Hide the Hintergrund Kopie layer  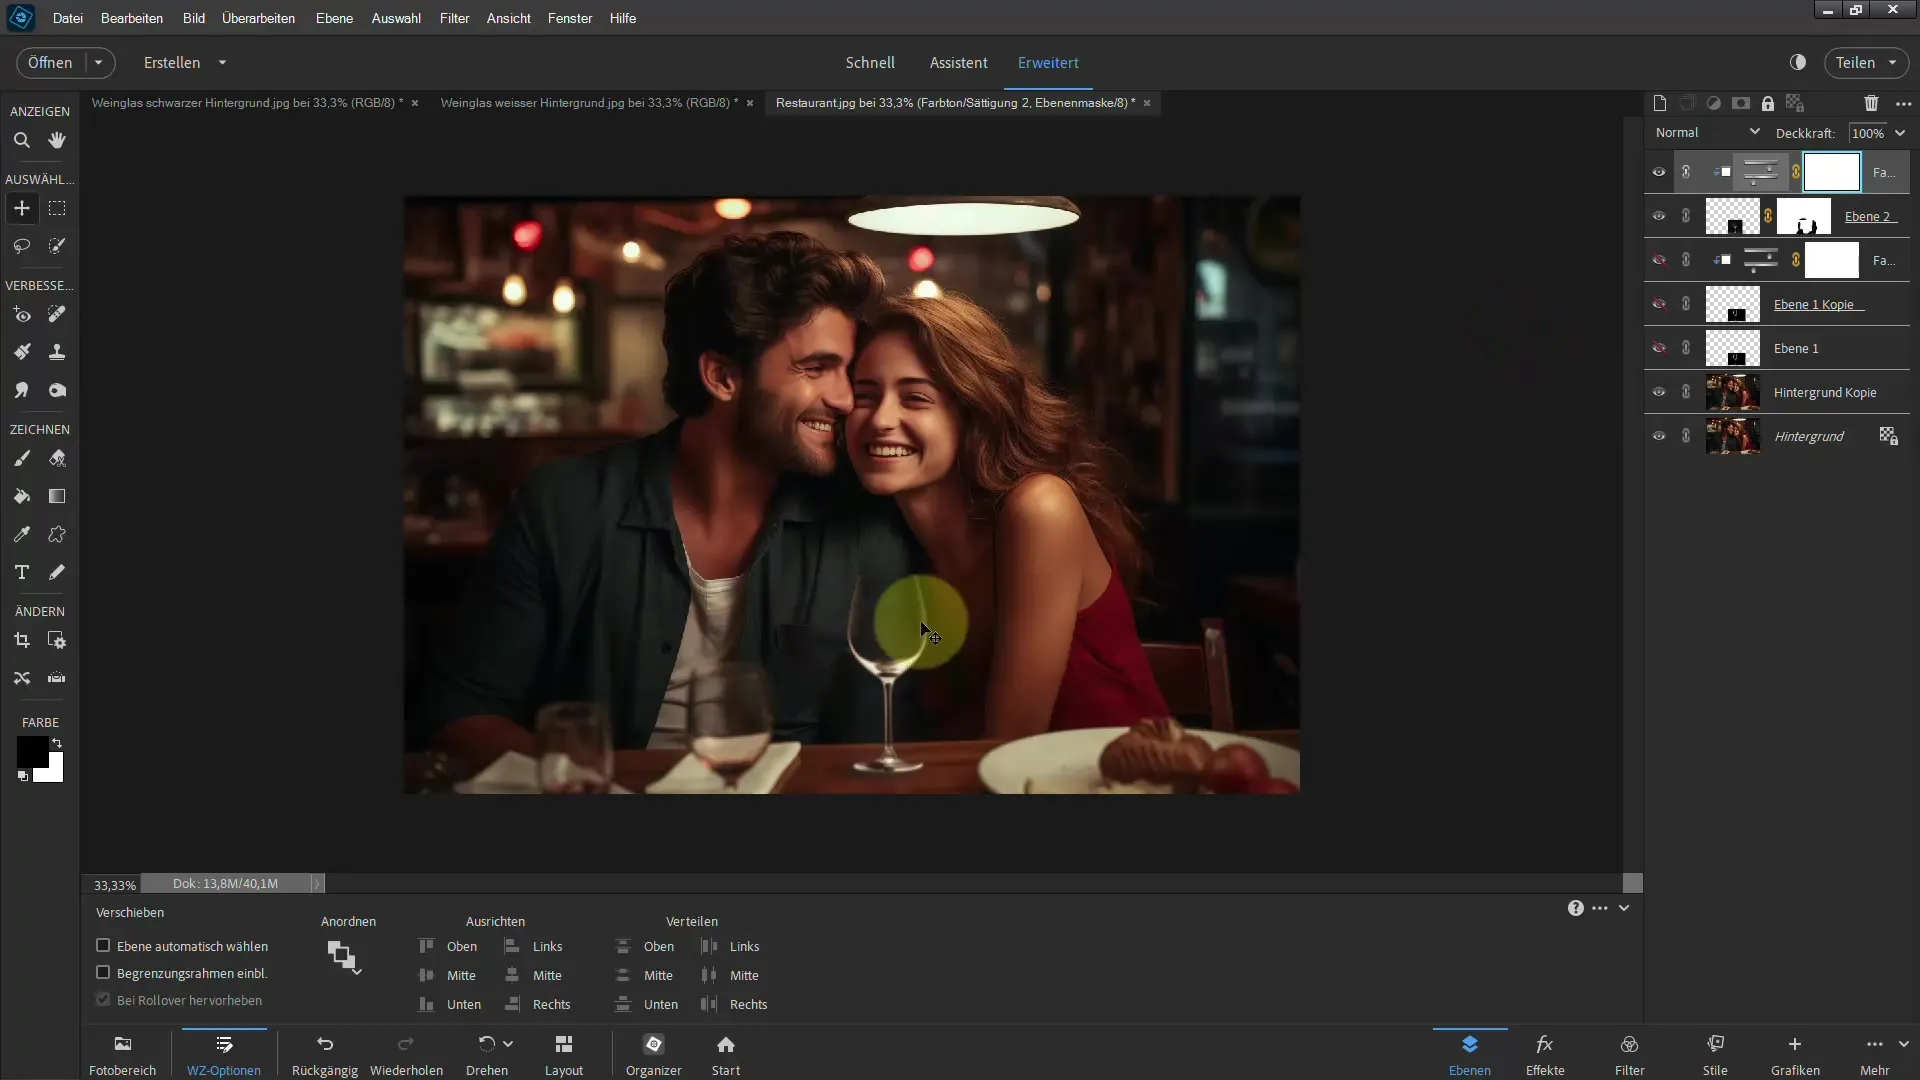[1659, 392]
